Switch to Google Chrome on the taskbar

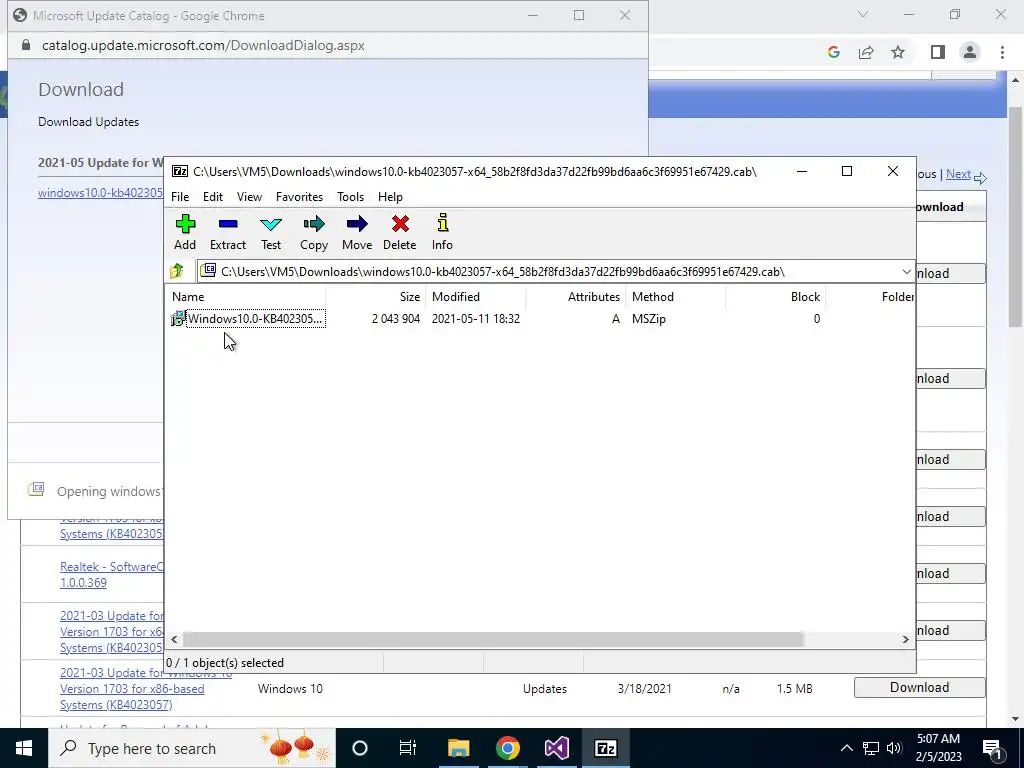(507, 748)
